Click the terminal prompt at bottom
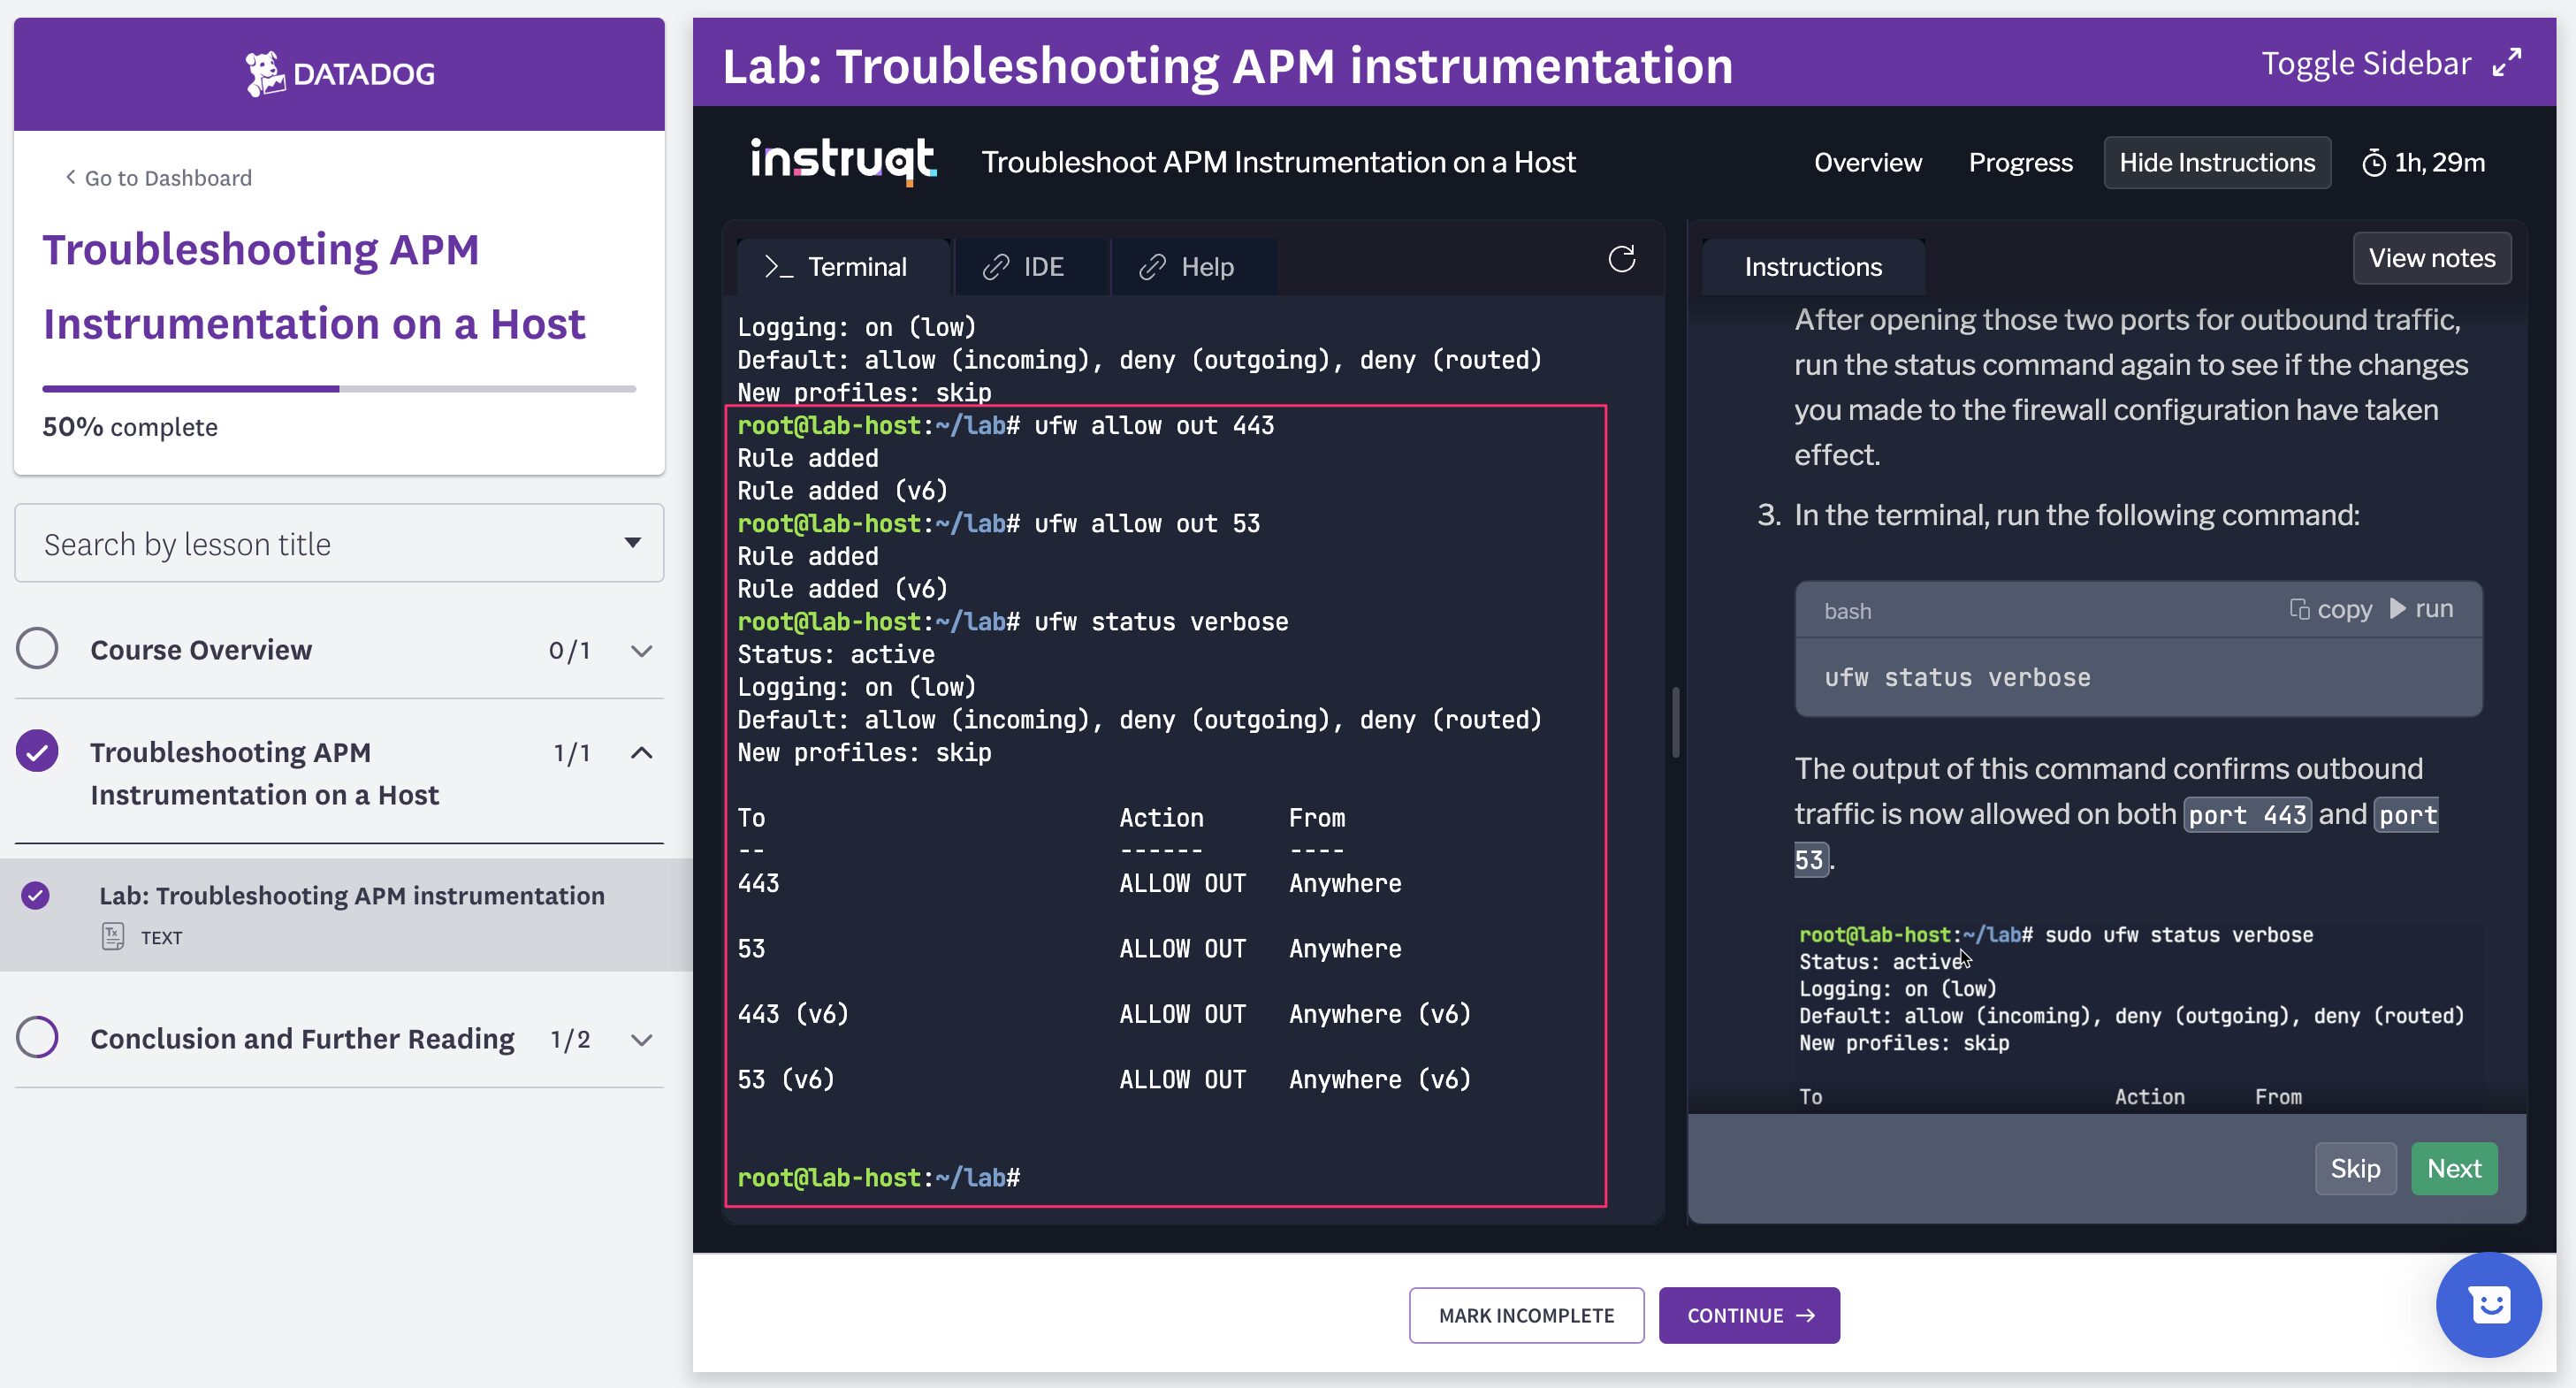The image size is (2576, 1388). (878, 1177)
